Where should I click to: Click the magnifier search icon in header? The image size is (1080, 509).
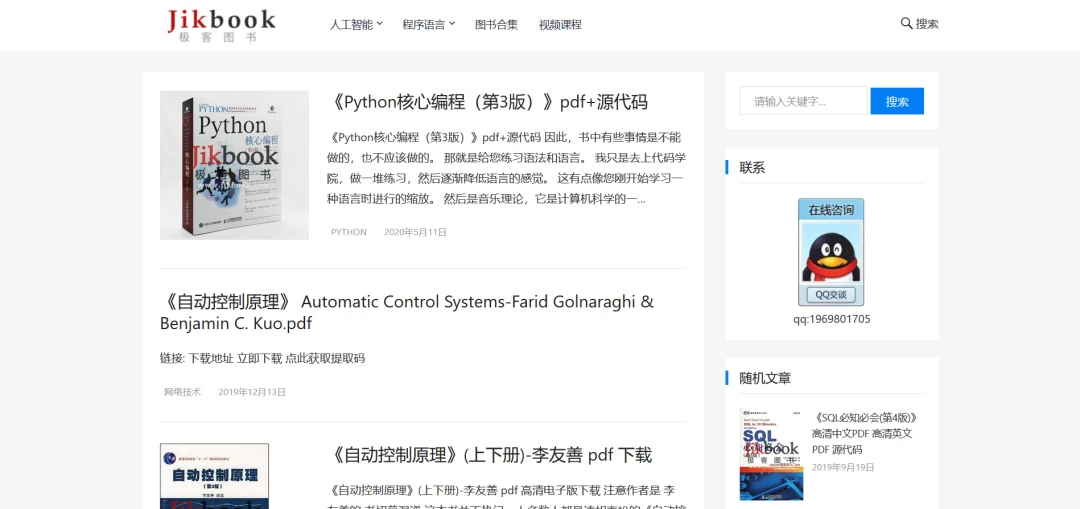click(906, 23)
